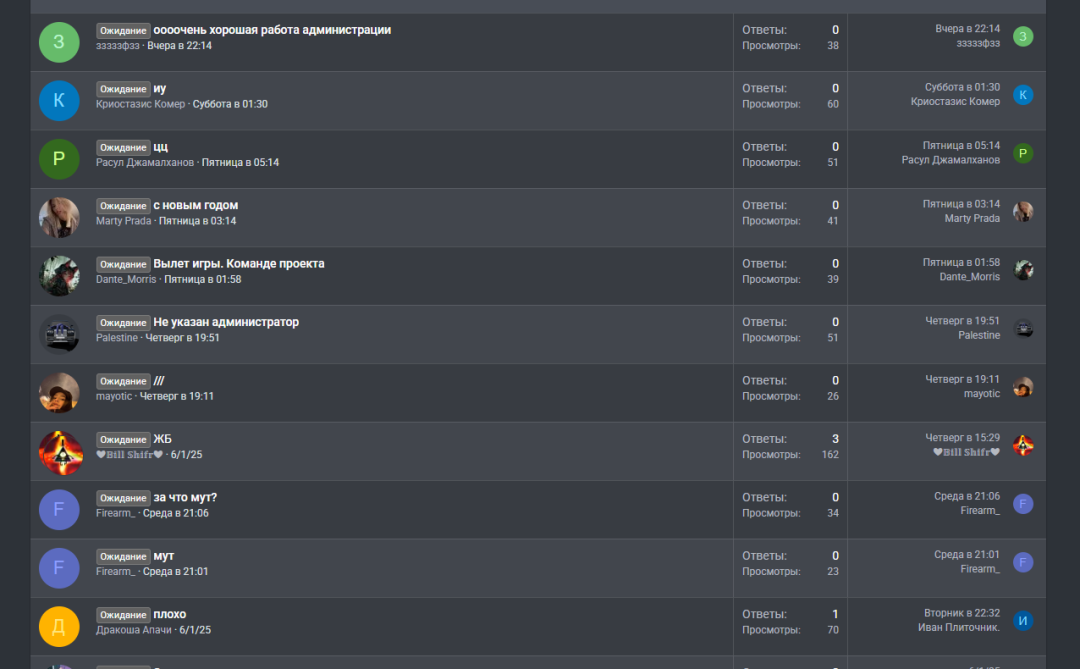Open the last post date "Вторник в 22:32"
1080x669 pixels.
(962, 613)
